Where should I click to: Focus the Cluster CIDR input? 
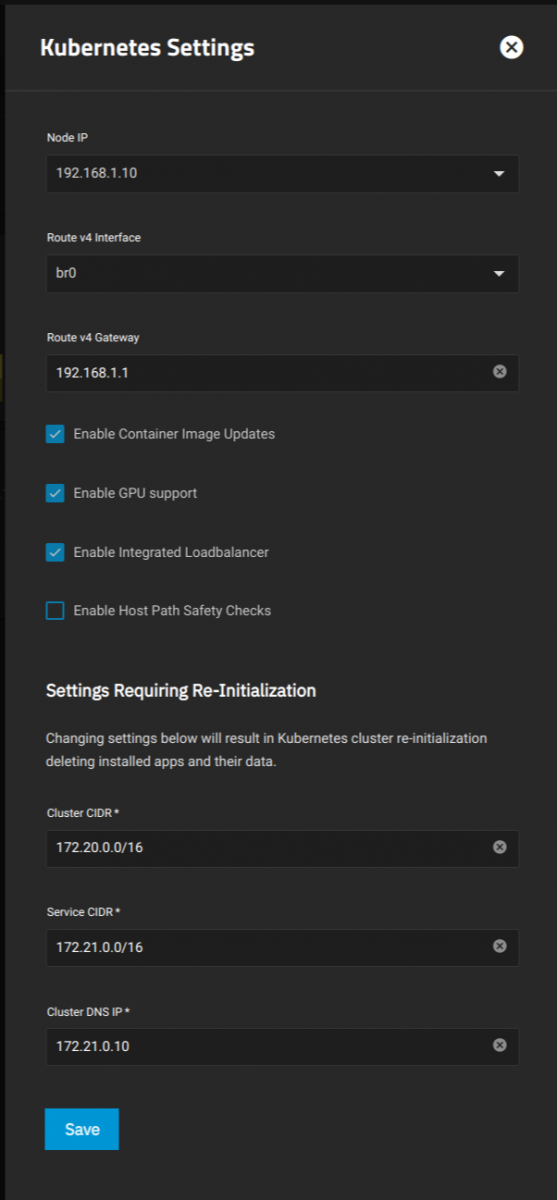(270, 848)
